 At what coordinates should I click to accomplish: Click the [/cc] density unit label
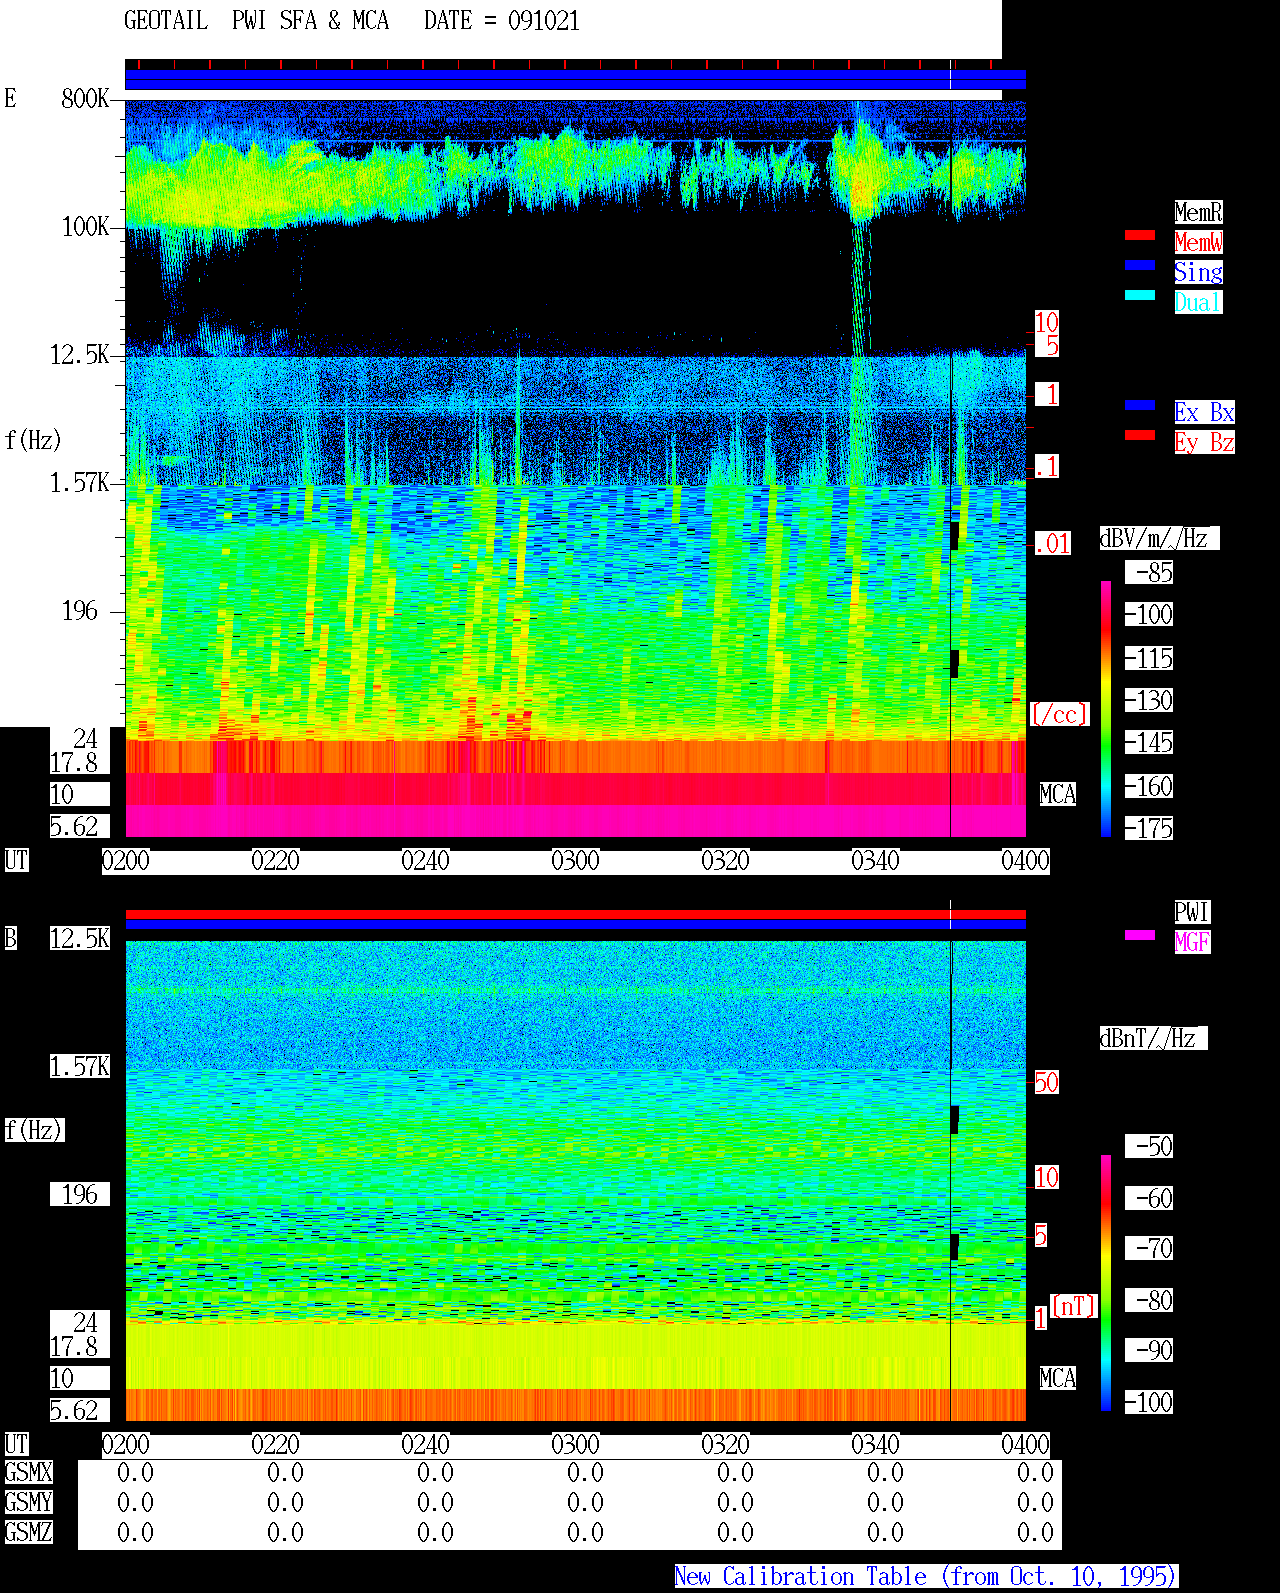coord(1059,714)
